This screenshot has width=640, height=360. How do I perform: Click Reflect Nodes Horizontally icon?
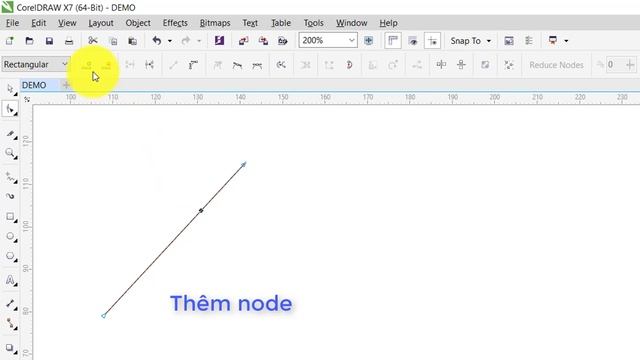[x=441, y=65]
